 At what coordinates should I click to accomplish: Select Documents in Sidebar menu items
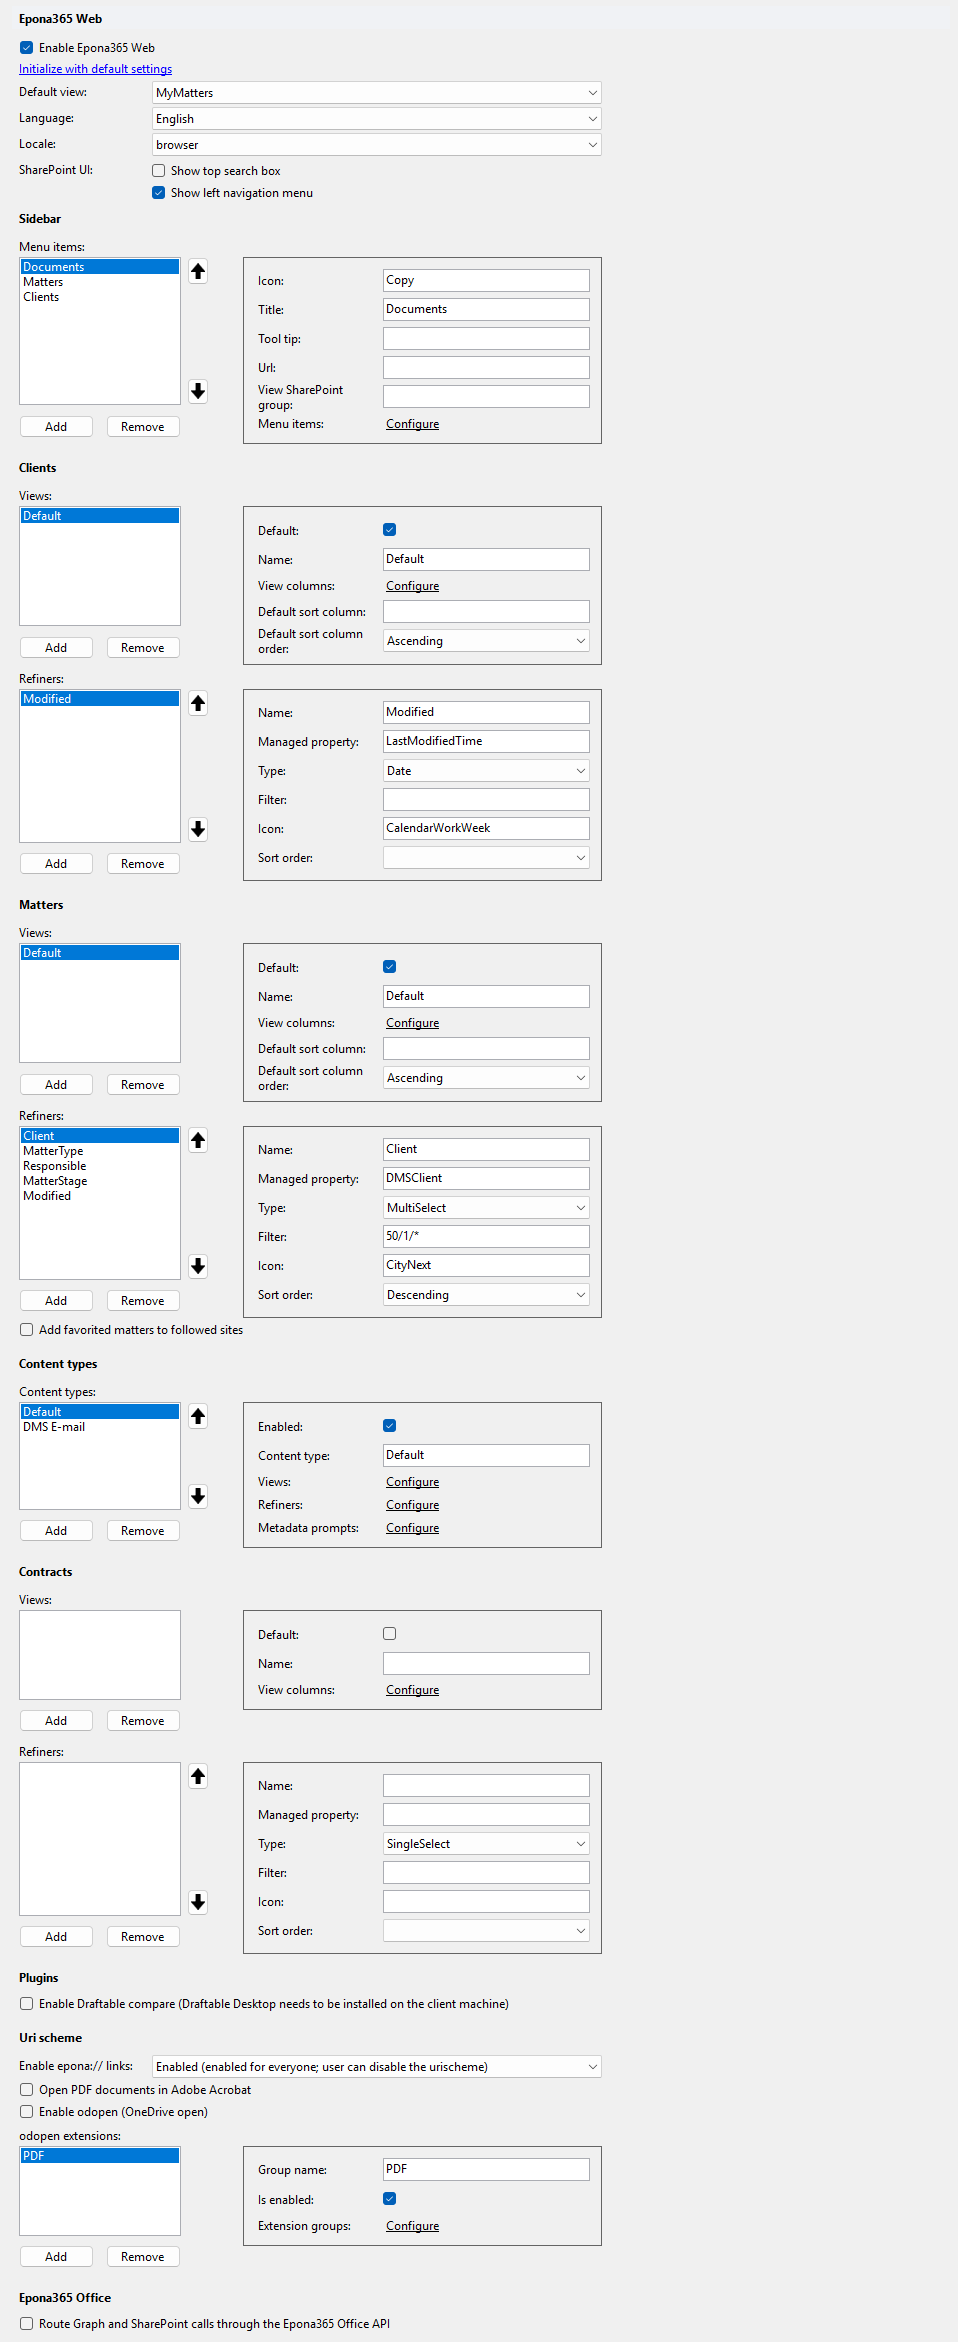click(x=100, y=267)
